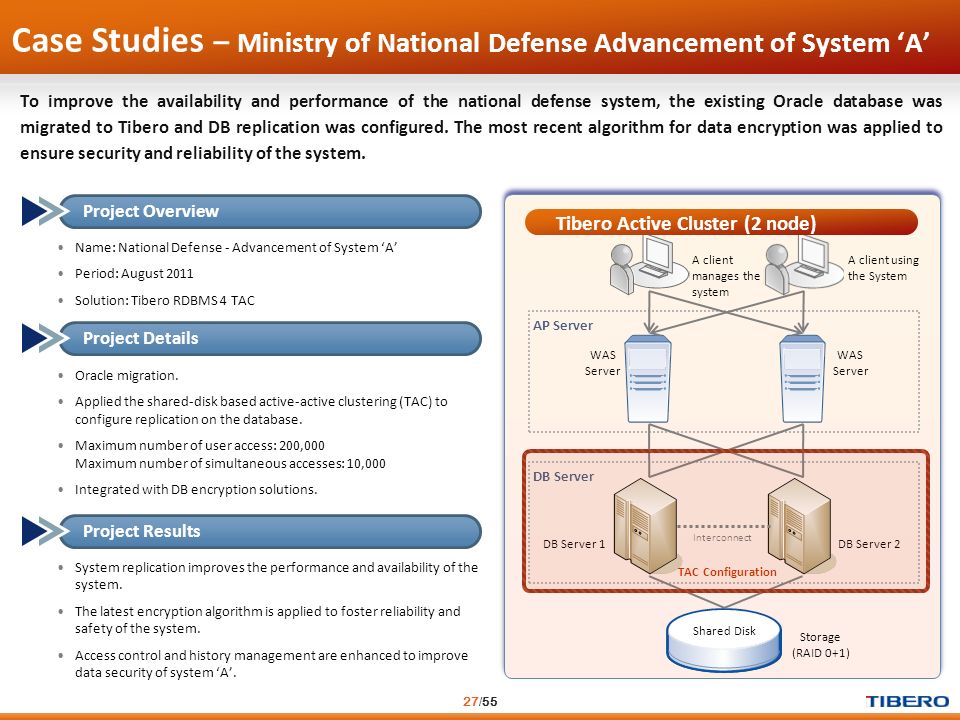Select the Shared Disk storage icon
This screenshot has width=960, height=720.
[x=724, y=639]
